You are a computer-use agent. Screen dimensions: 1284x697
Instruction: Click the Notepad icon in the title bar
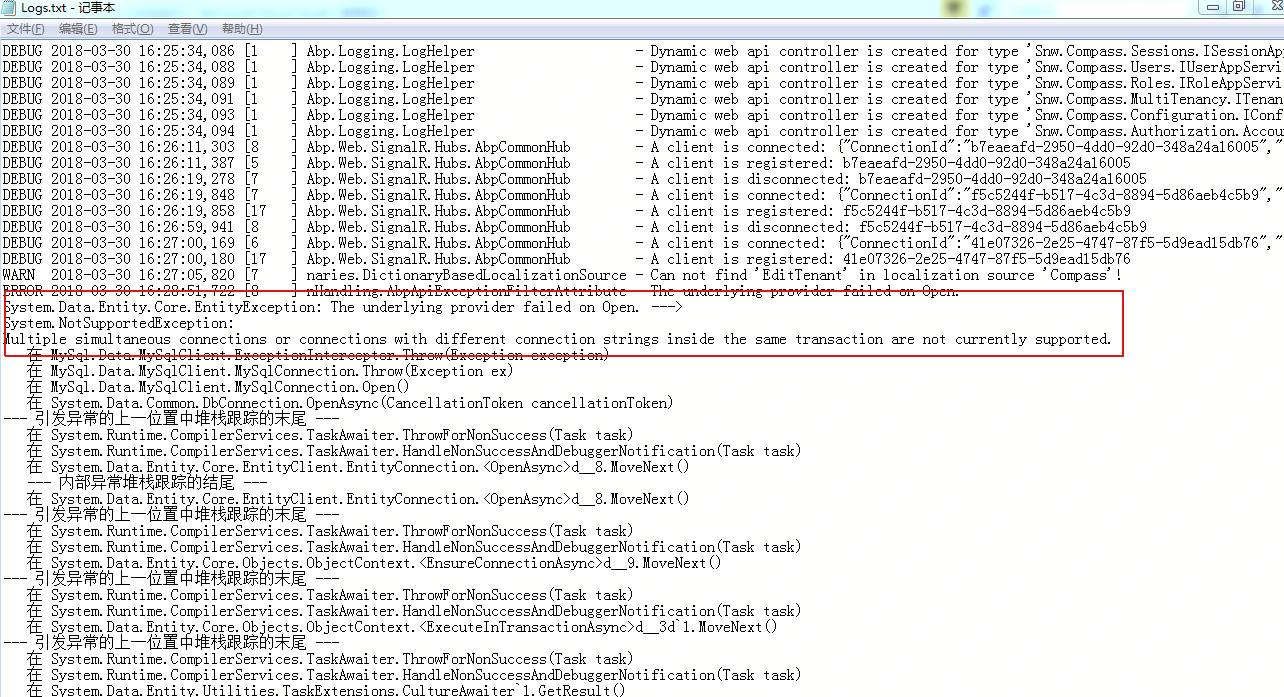10,8
